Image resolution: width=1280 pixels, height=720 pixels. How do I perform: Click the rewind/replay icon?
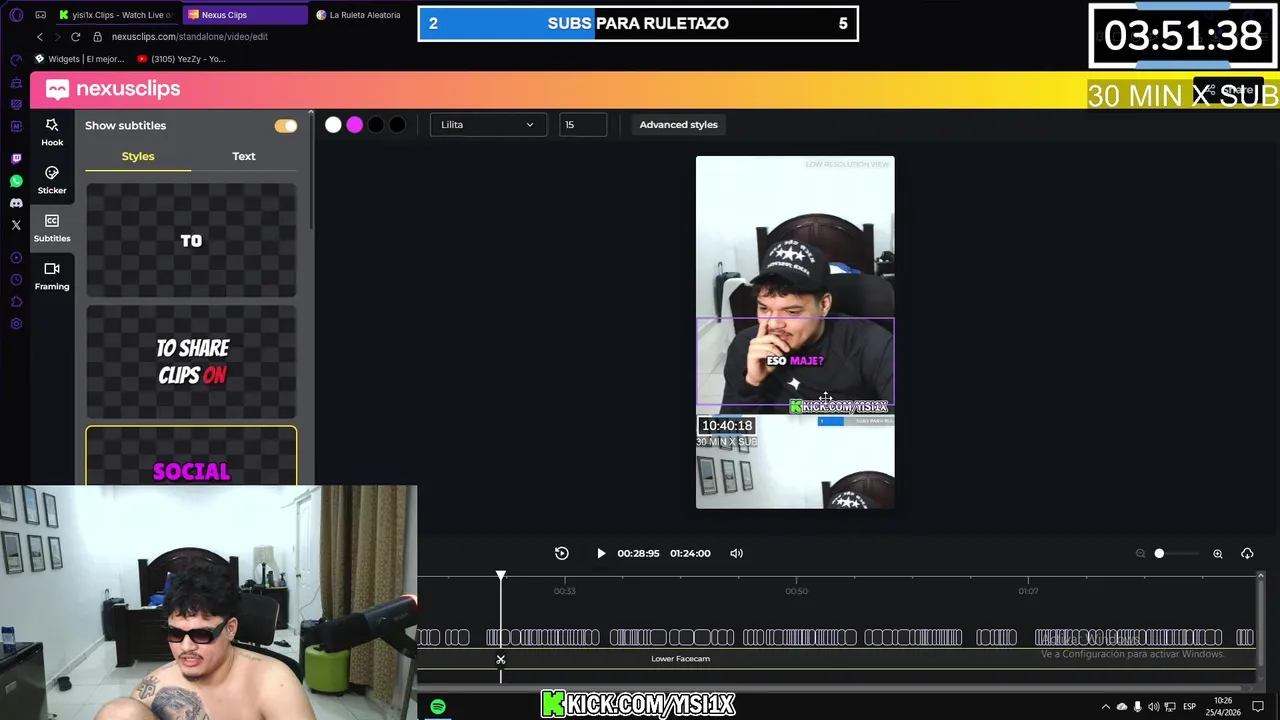[562, 553]
